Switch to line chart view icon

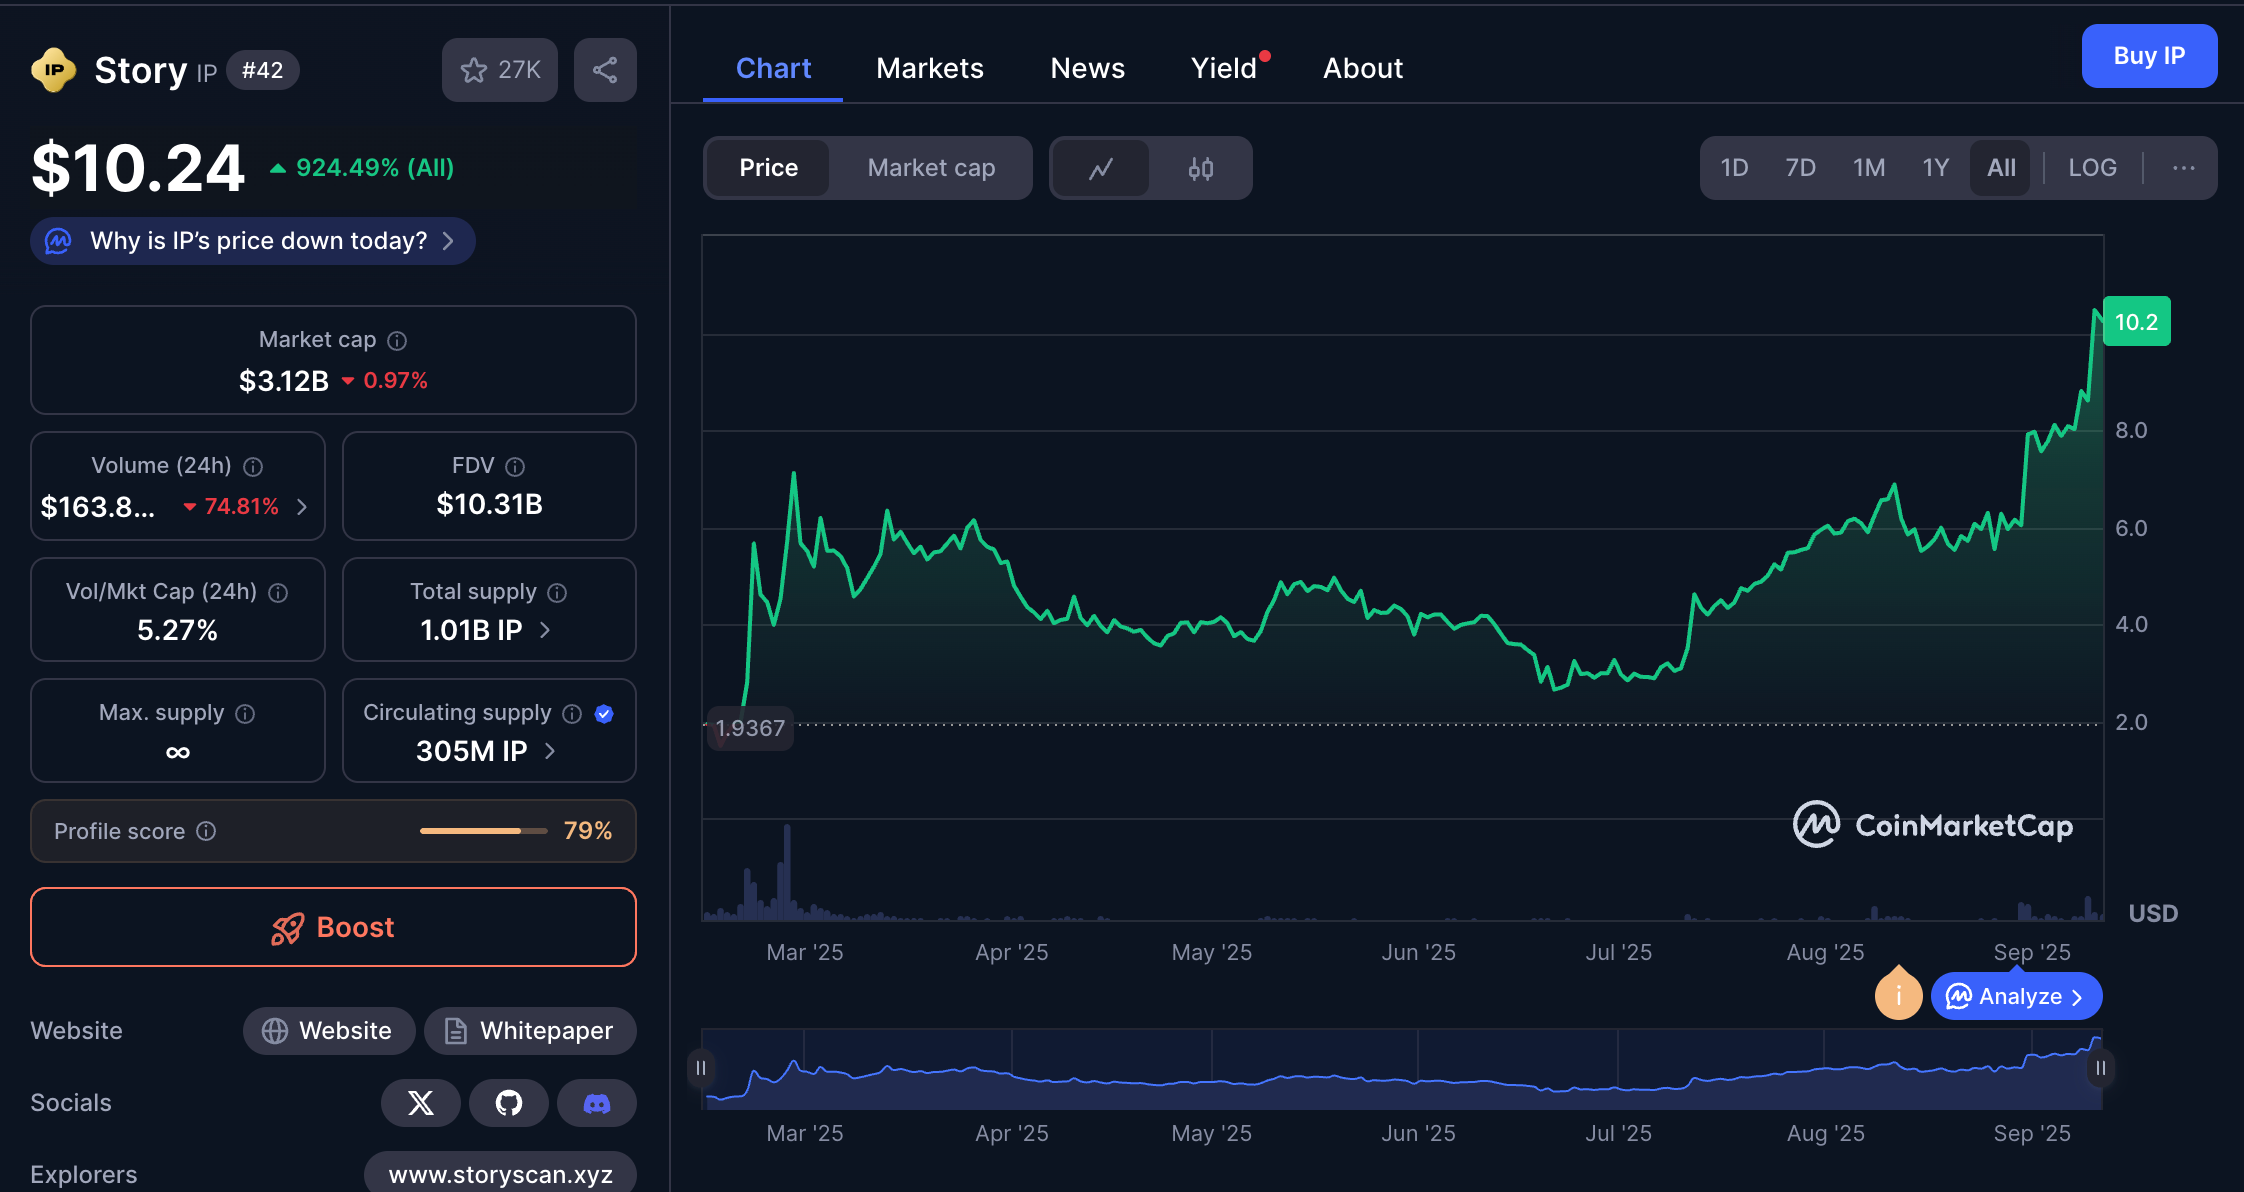pyautogui.click(x=1100, y=168)
